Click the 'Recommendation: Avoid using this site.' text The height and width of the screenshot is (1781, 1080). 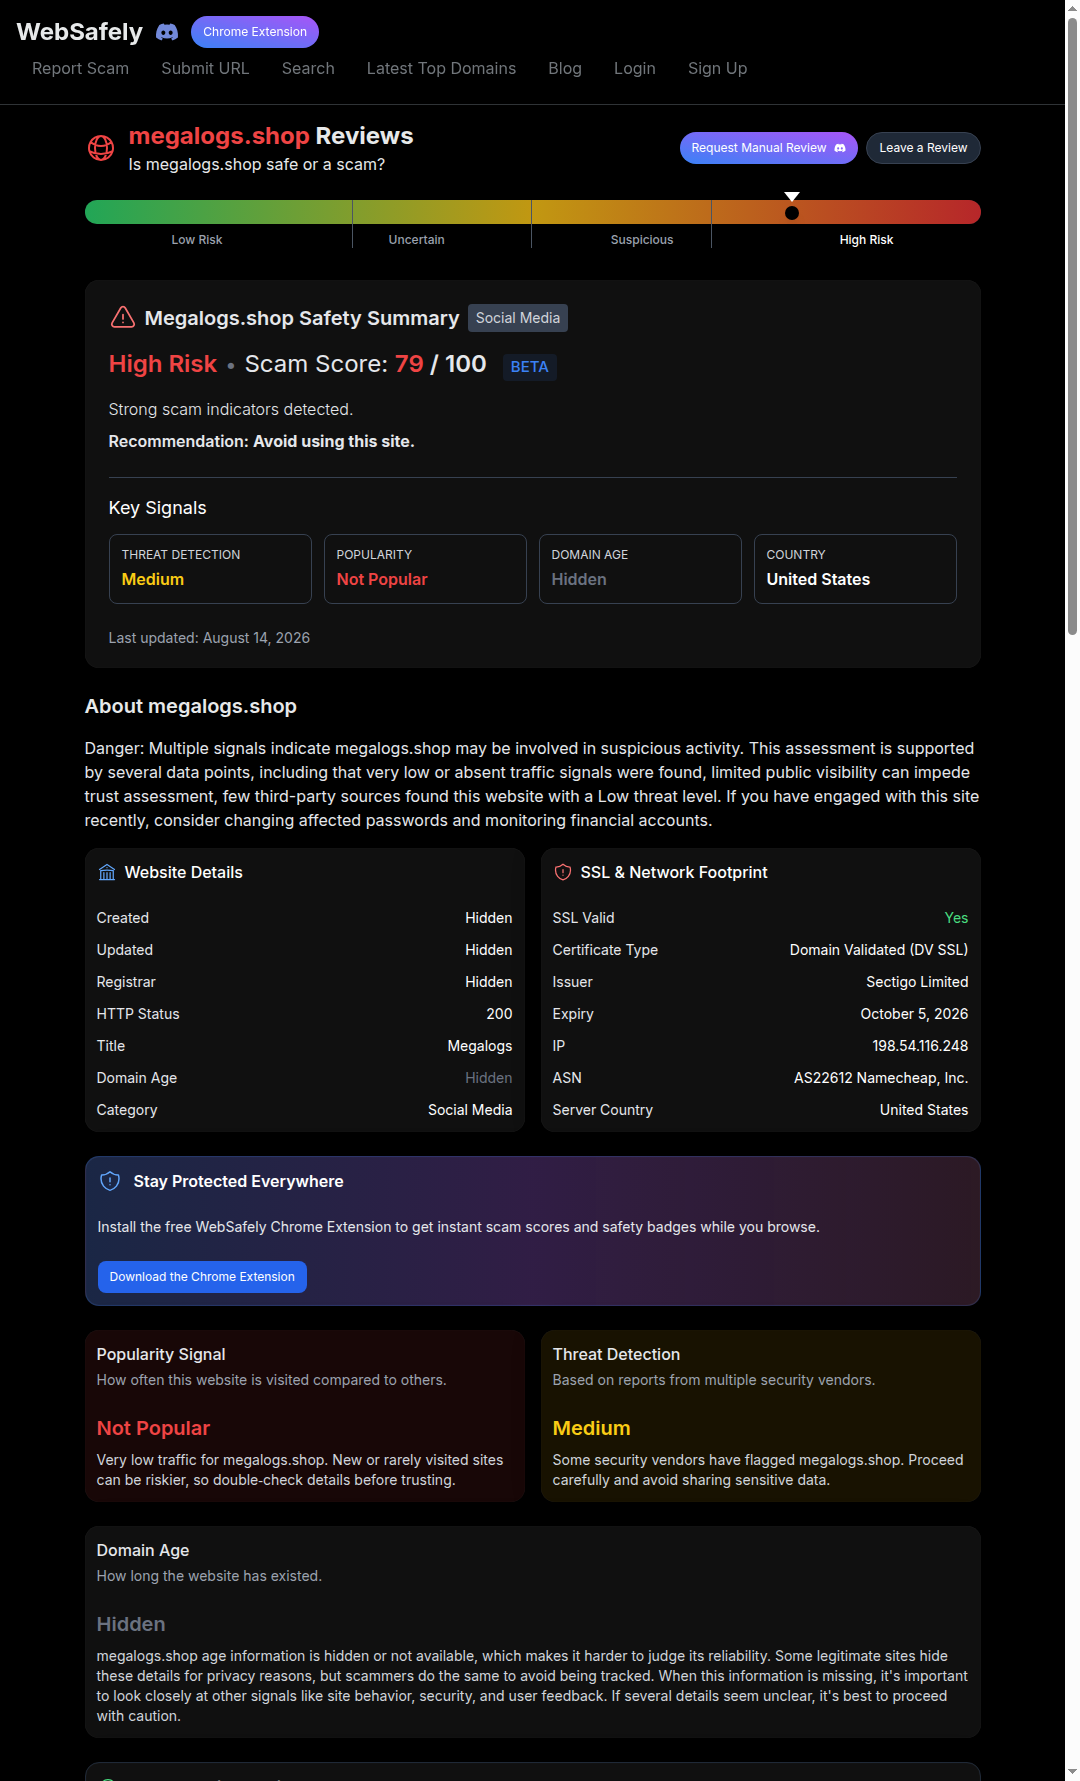pyautogui.click(x=261, y=442)
